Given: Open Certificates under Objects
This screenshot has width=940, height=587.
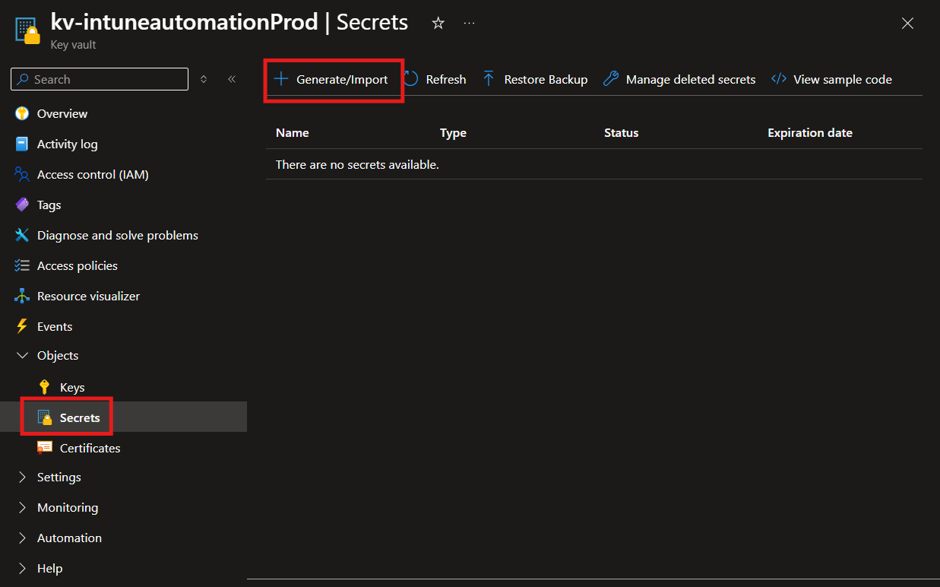Looking at the screenshot, I should pos(90,448).
